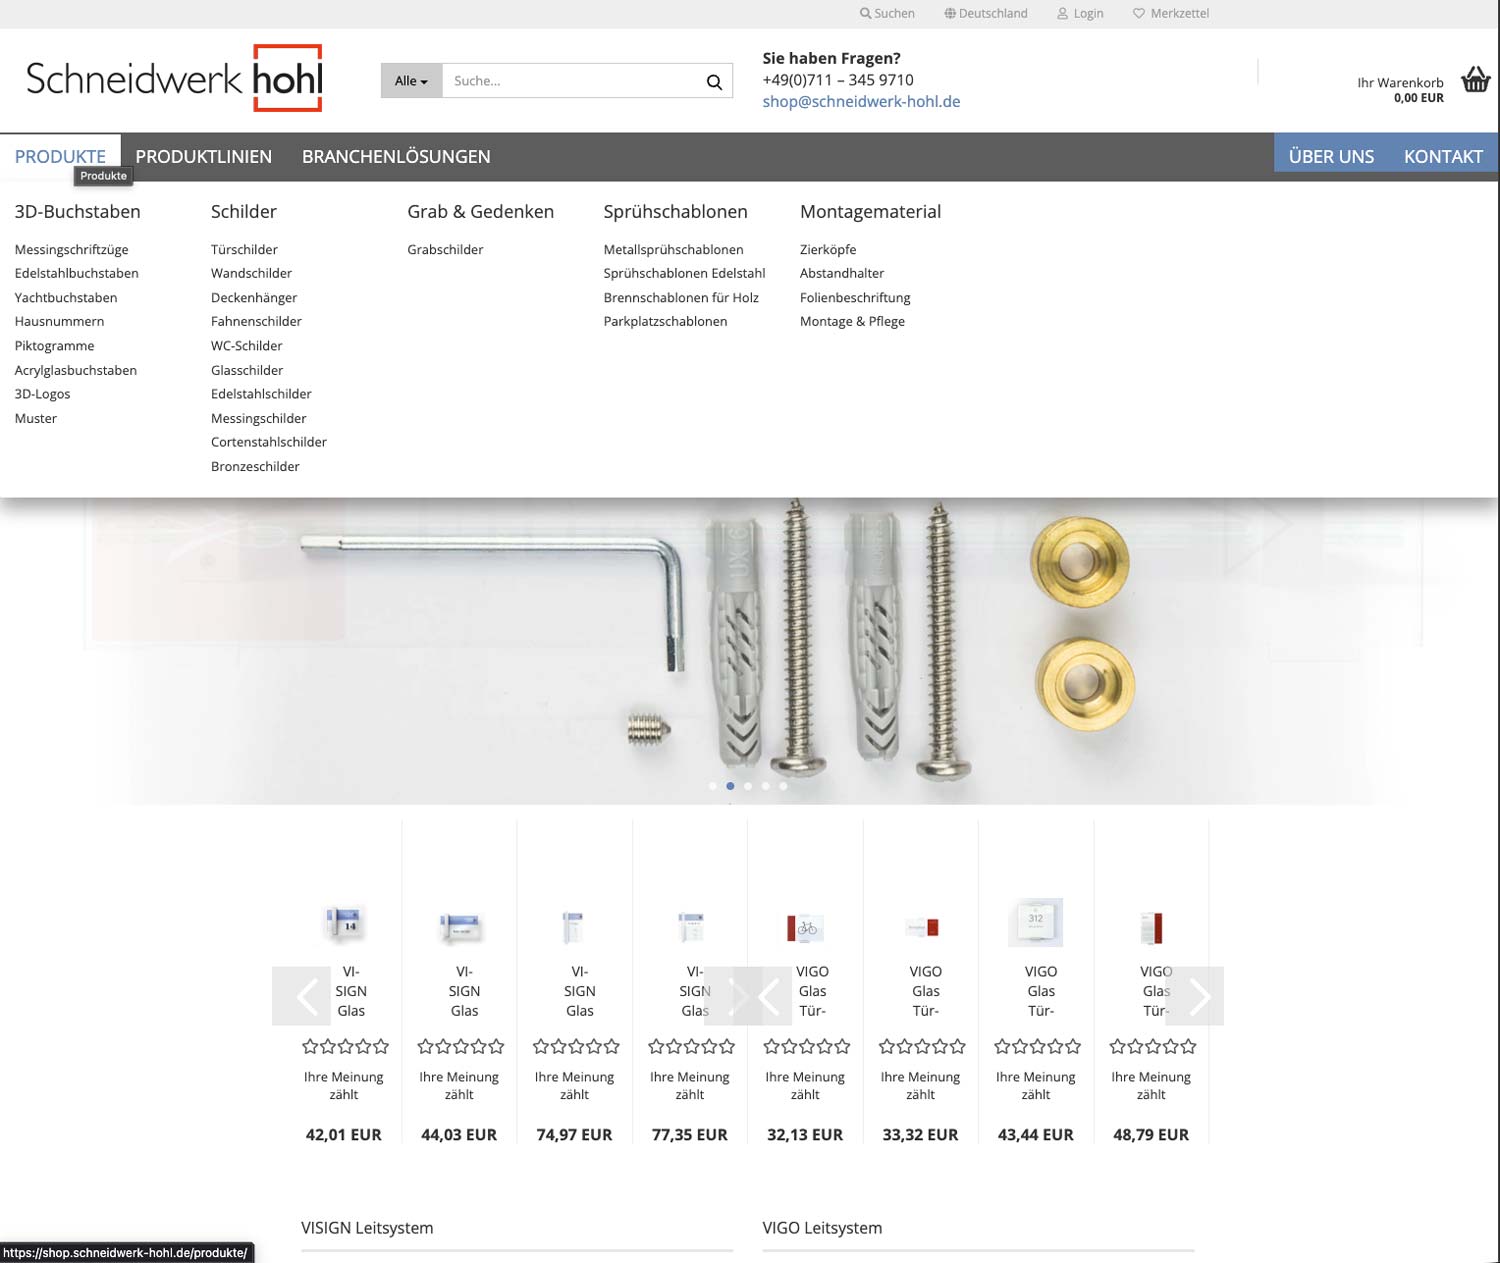Select WC-Schilder submenu entry

pyautogui.click(x=246, y=345)
